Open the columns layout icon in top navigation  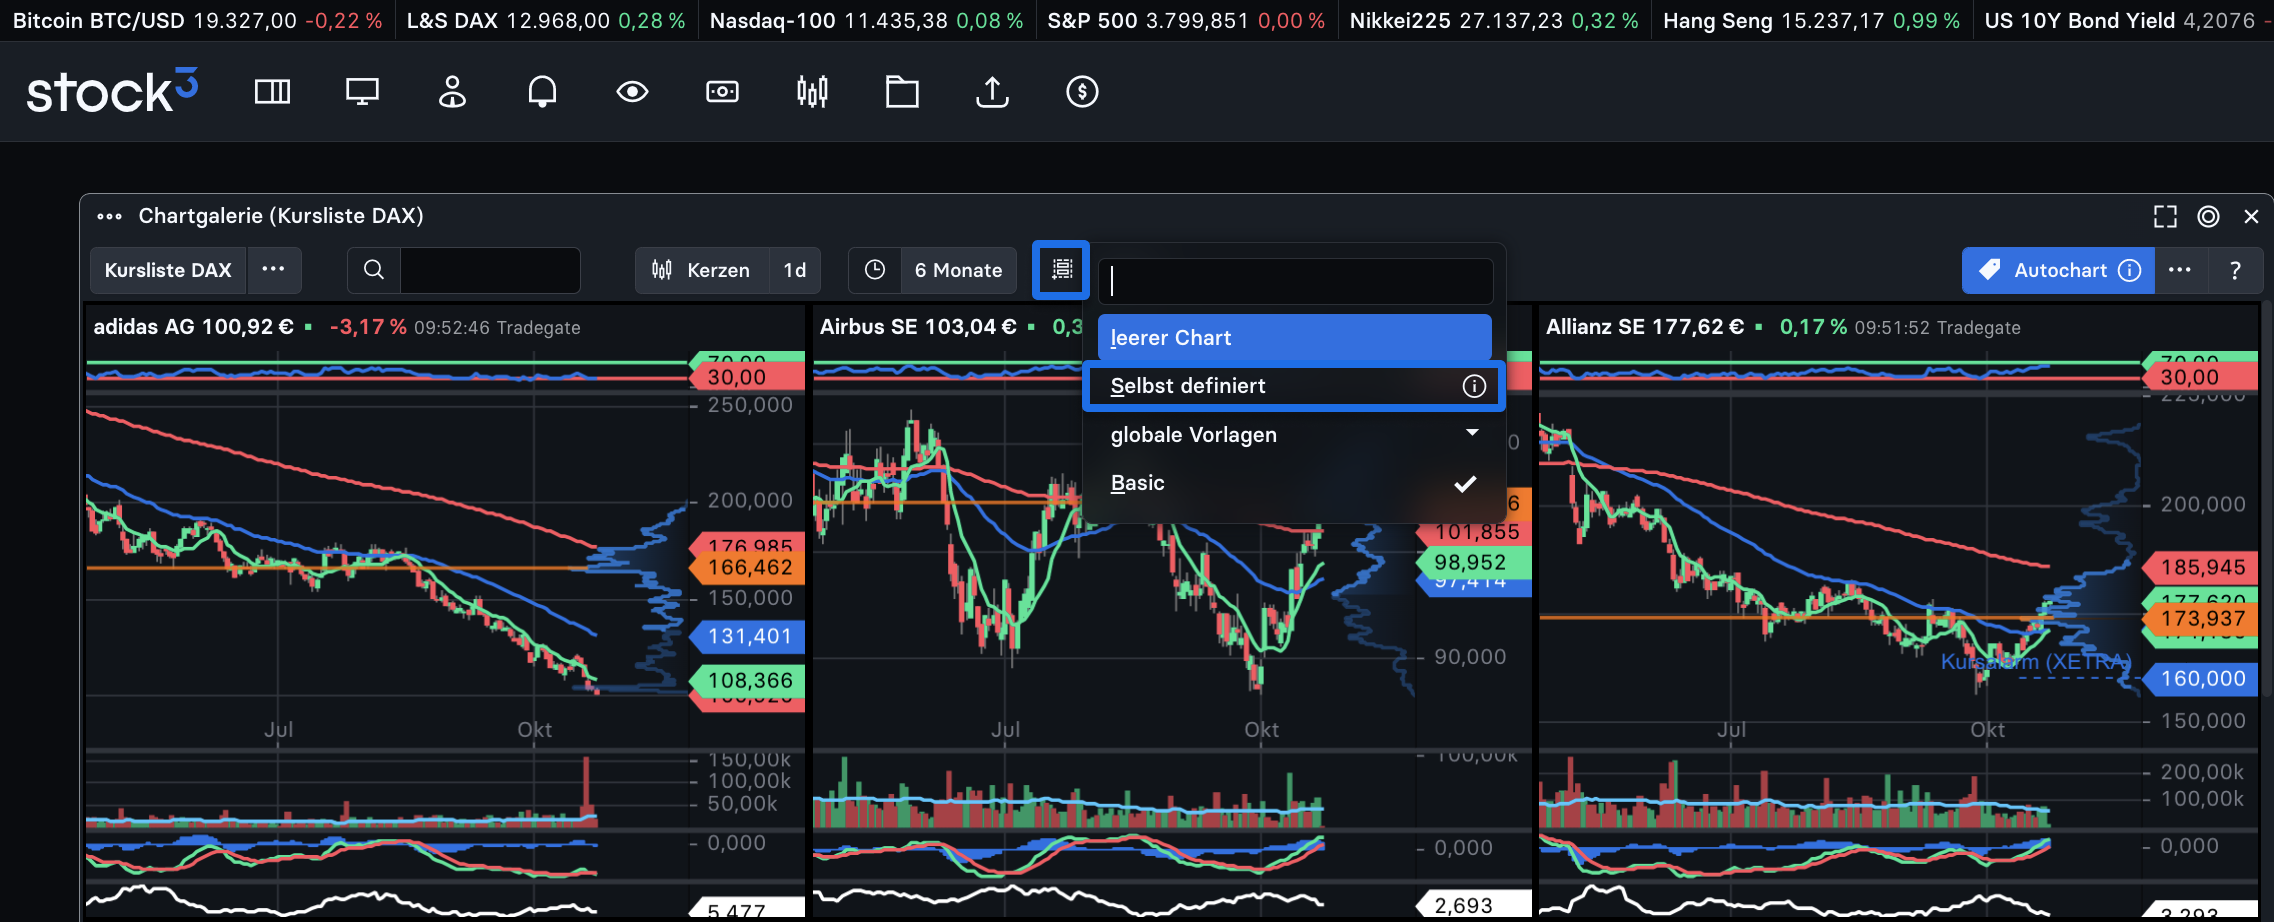tap(272, 92)
